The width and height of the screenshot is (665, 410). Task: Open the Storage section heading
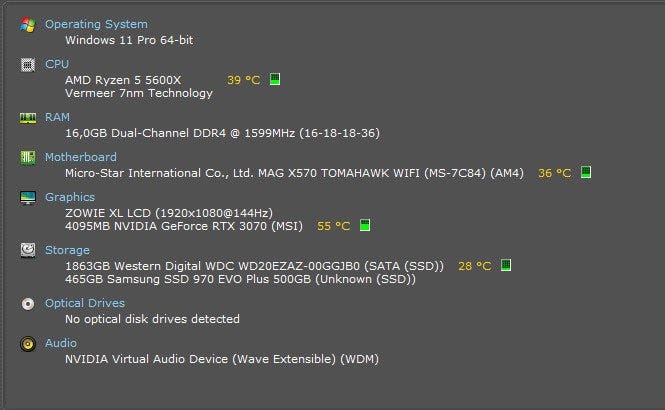click(x=67, y=250)
